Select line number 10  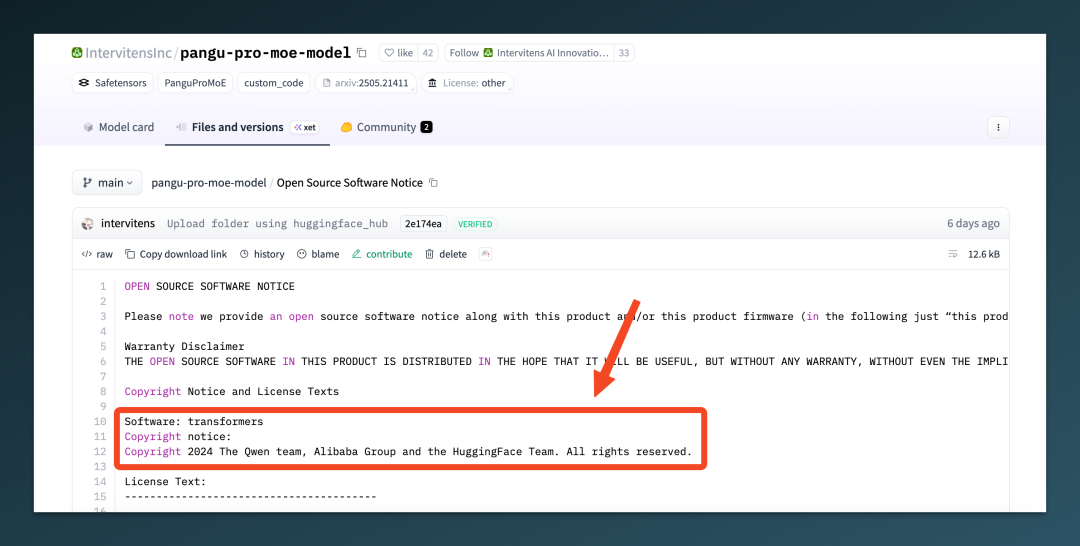point(100,421)
